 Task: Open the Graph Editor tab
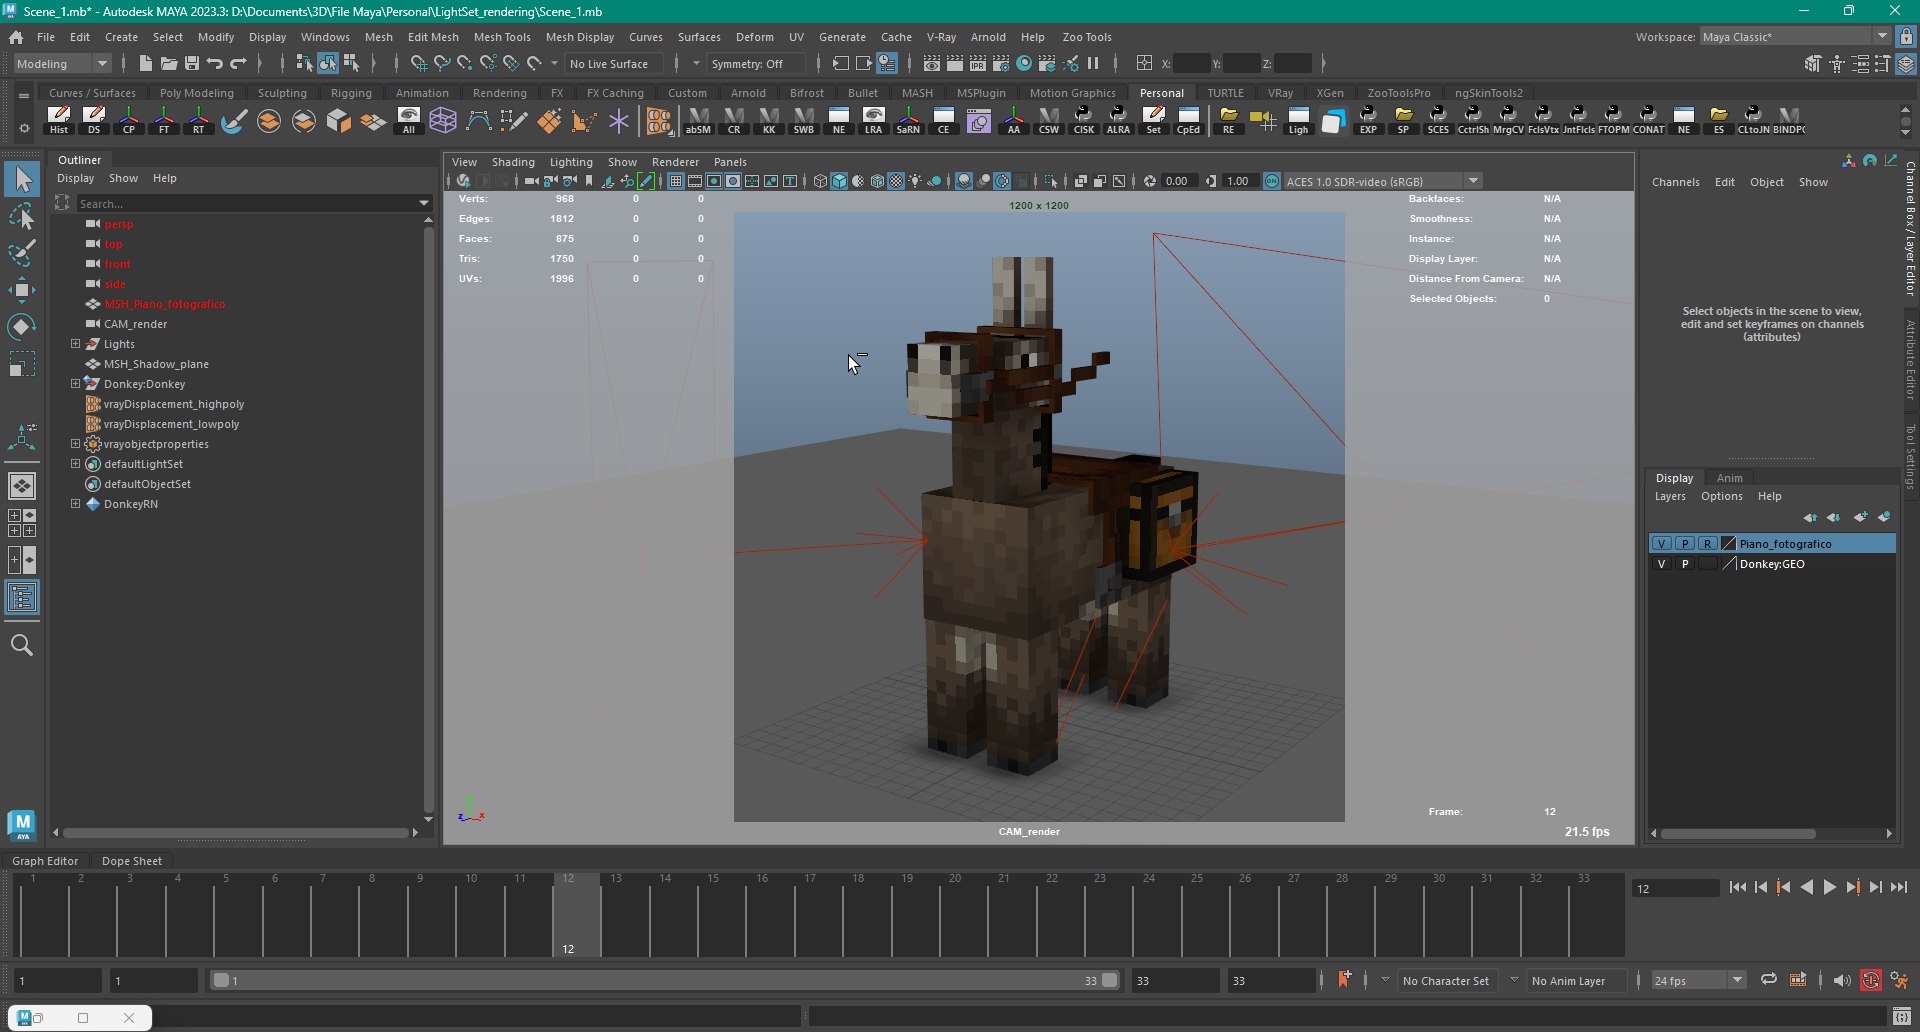[x=45, y=861]
